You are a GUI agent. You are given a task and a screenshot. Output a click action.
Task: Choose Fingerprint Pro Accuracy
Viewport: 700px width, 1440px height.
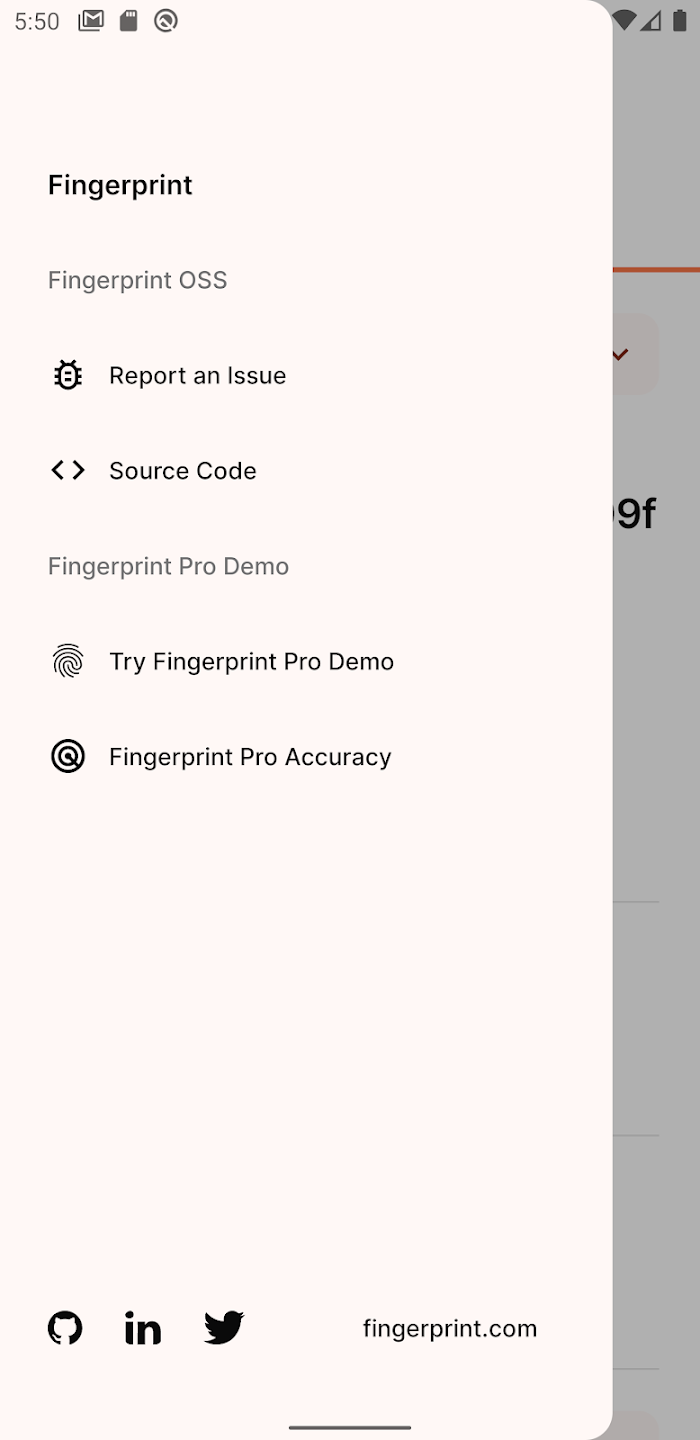[306, 757]
